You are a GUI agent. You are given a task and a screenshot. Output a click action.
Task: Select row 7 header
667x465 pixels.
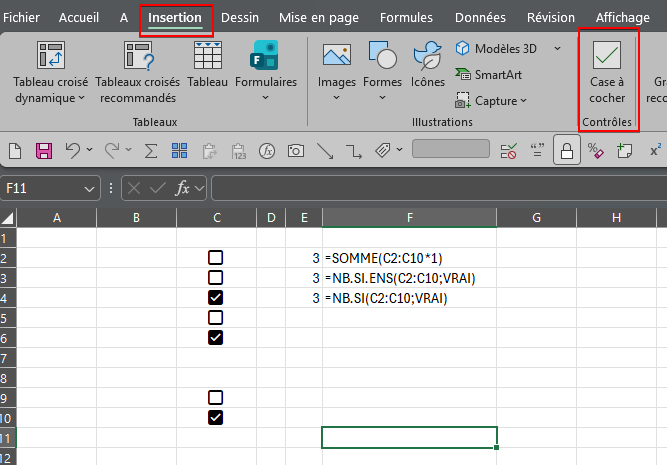(8, 358)
